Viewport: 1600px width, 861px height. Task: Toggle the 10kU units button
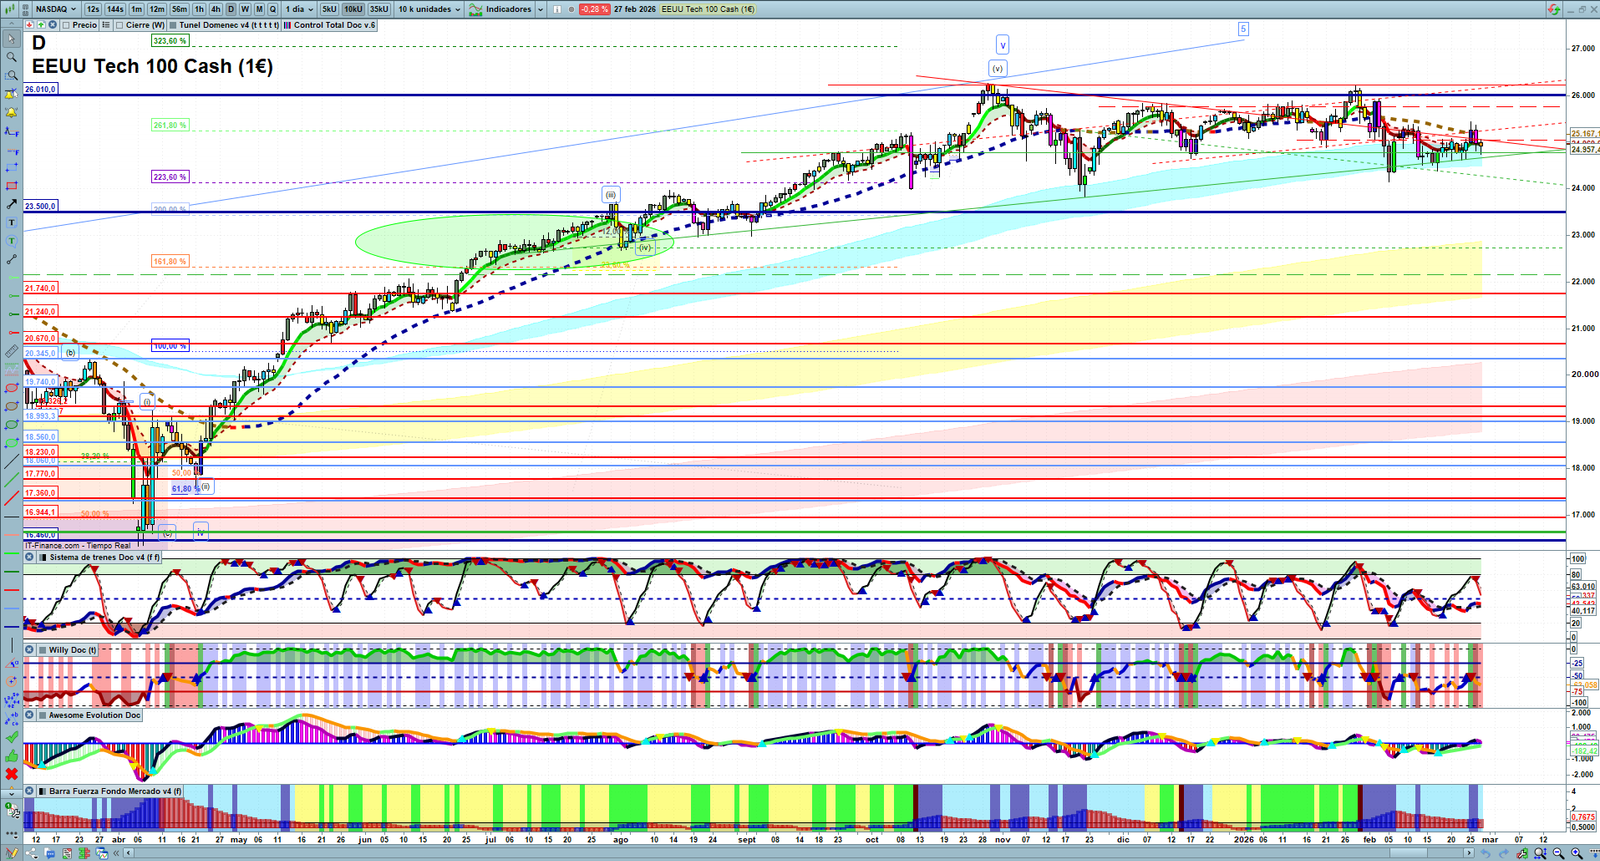point(353,9)
